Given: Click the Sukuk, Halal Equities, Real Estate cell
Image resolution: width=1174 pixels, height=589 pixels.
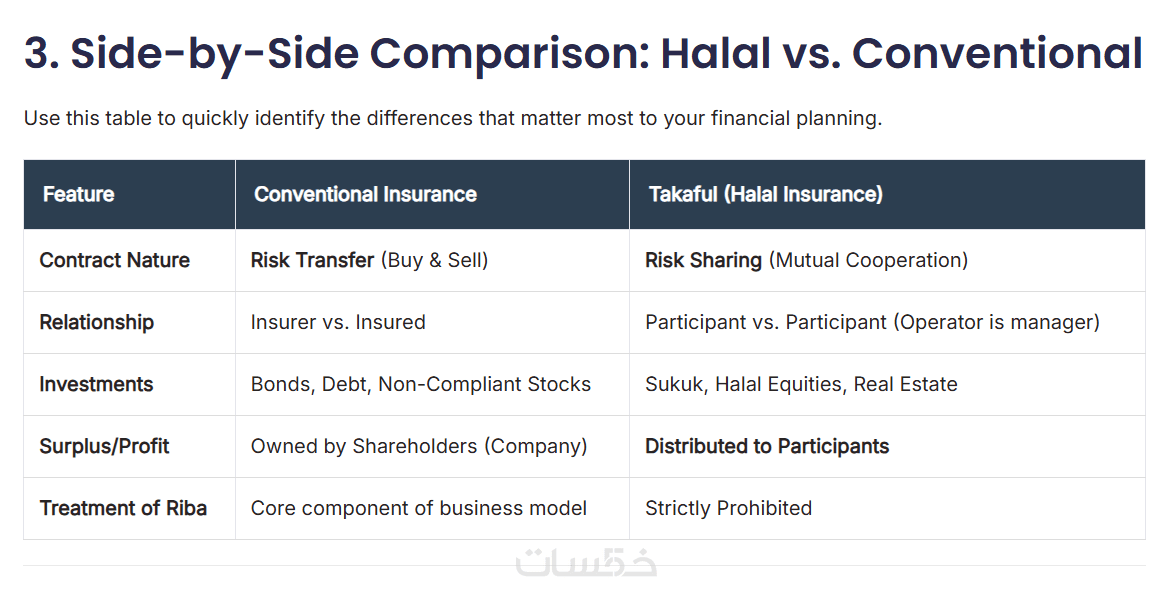Looking at the screenshot, I should click(801, 384).
